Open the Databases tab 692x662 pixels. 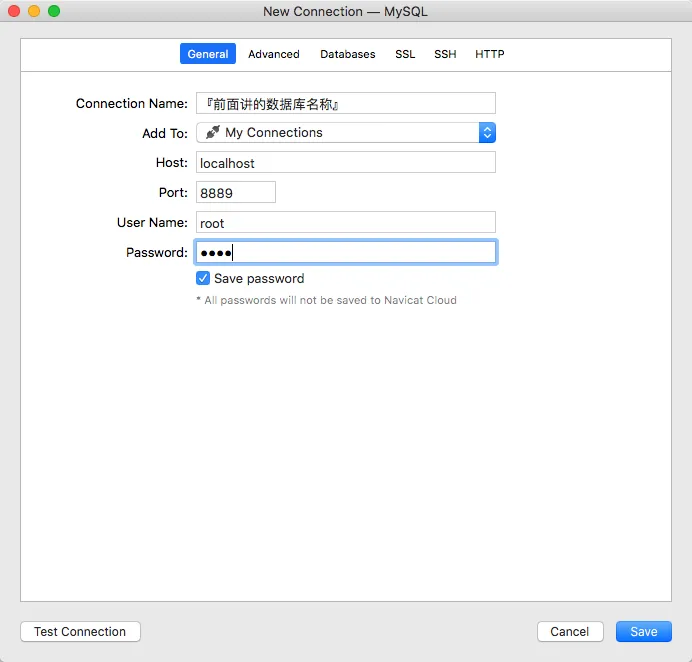click(348, 54)
